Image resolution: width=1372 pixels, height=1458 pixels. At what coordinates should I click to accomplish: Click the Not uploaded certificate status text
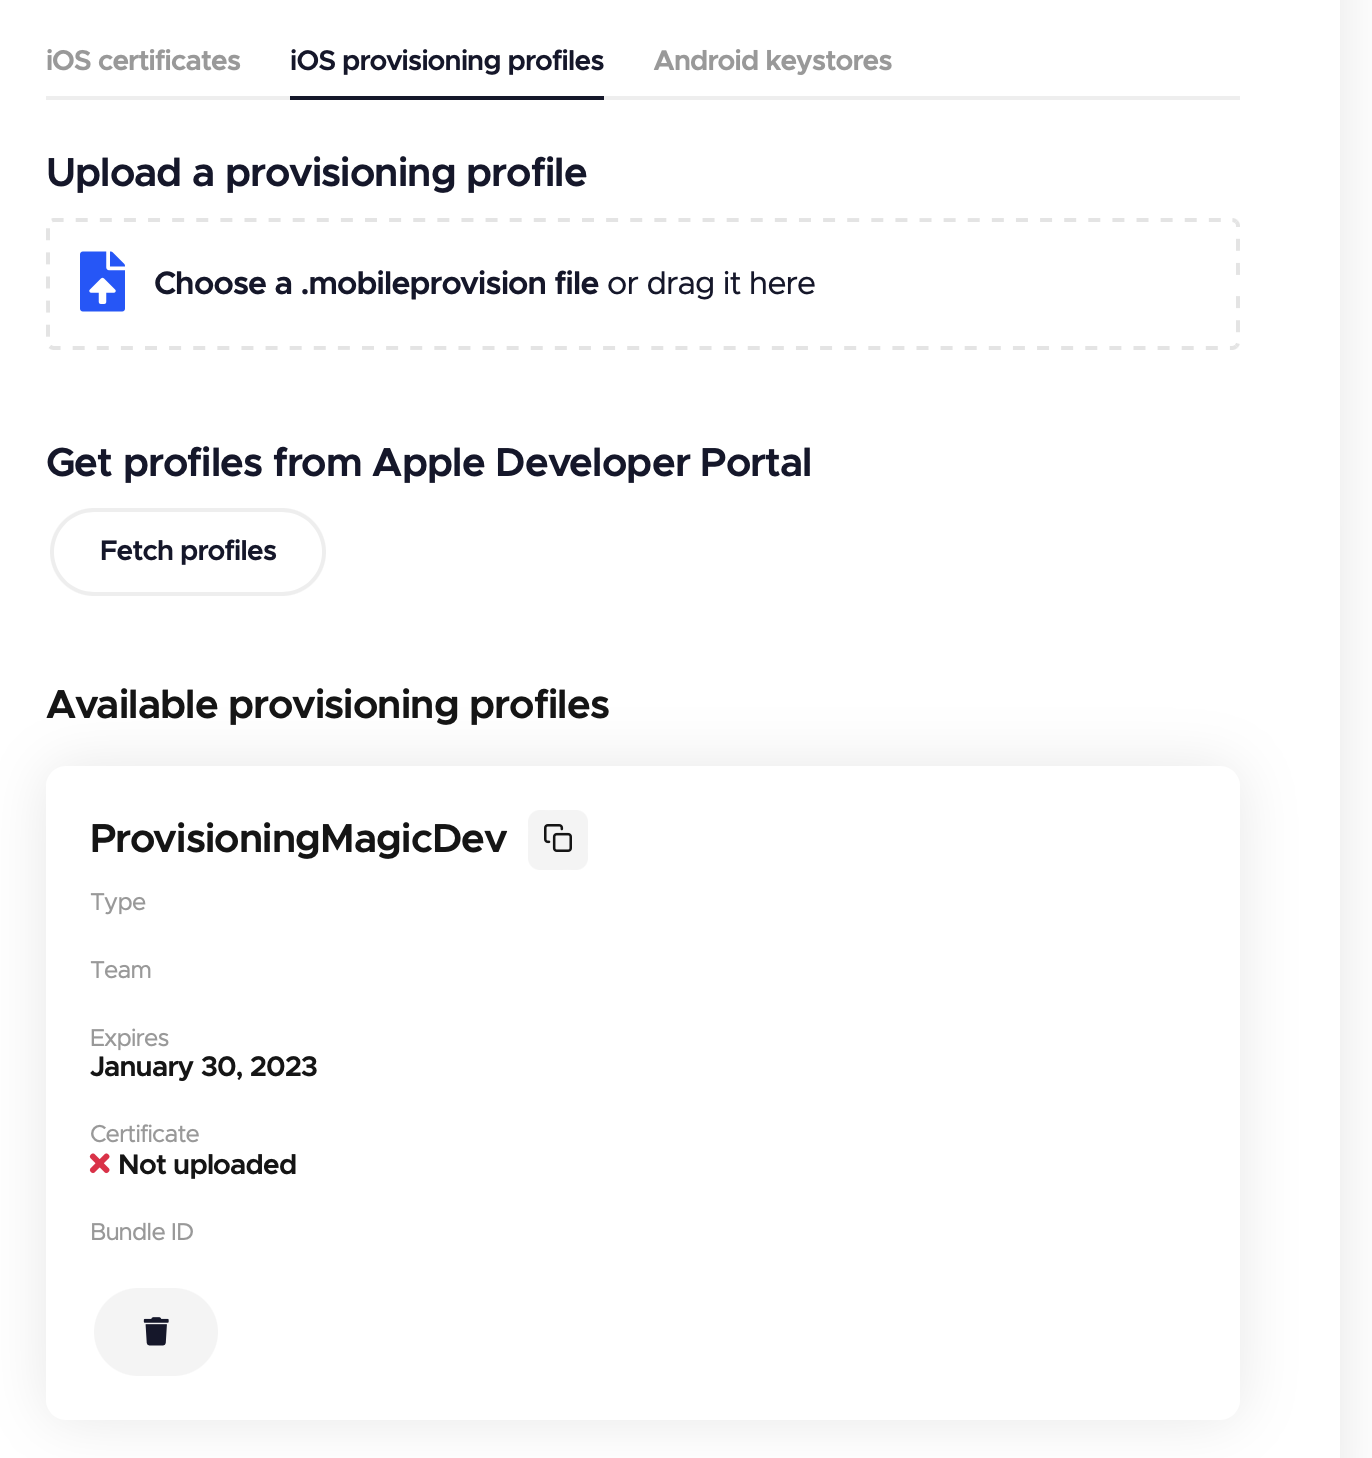(x=207, y=1165)
